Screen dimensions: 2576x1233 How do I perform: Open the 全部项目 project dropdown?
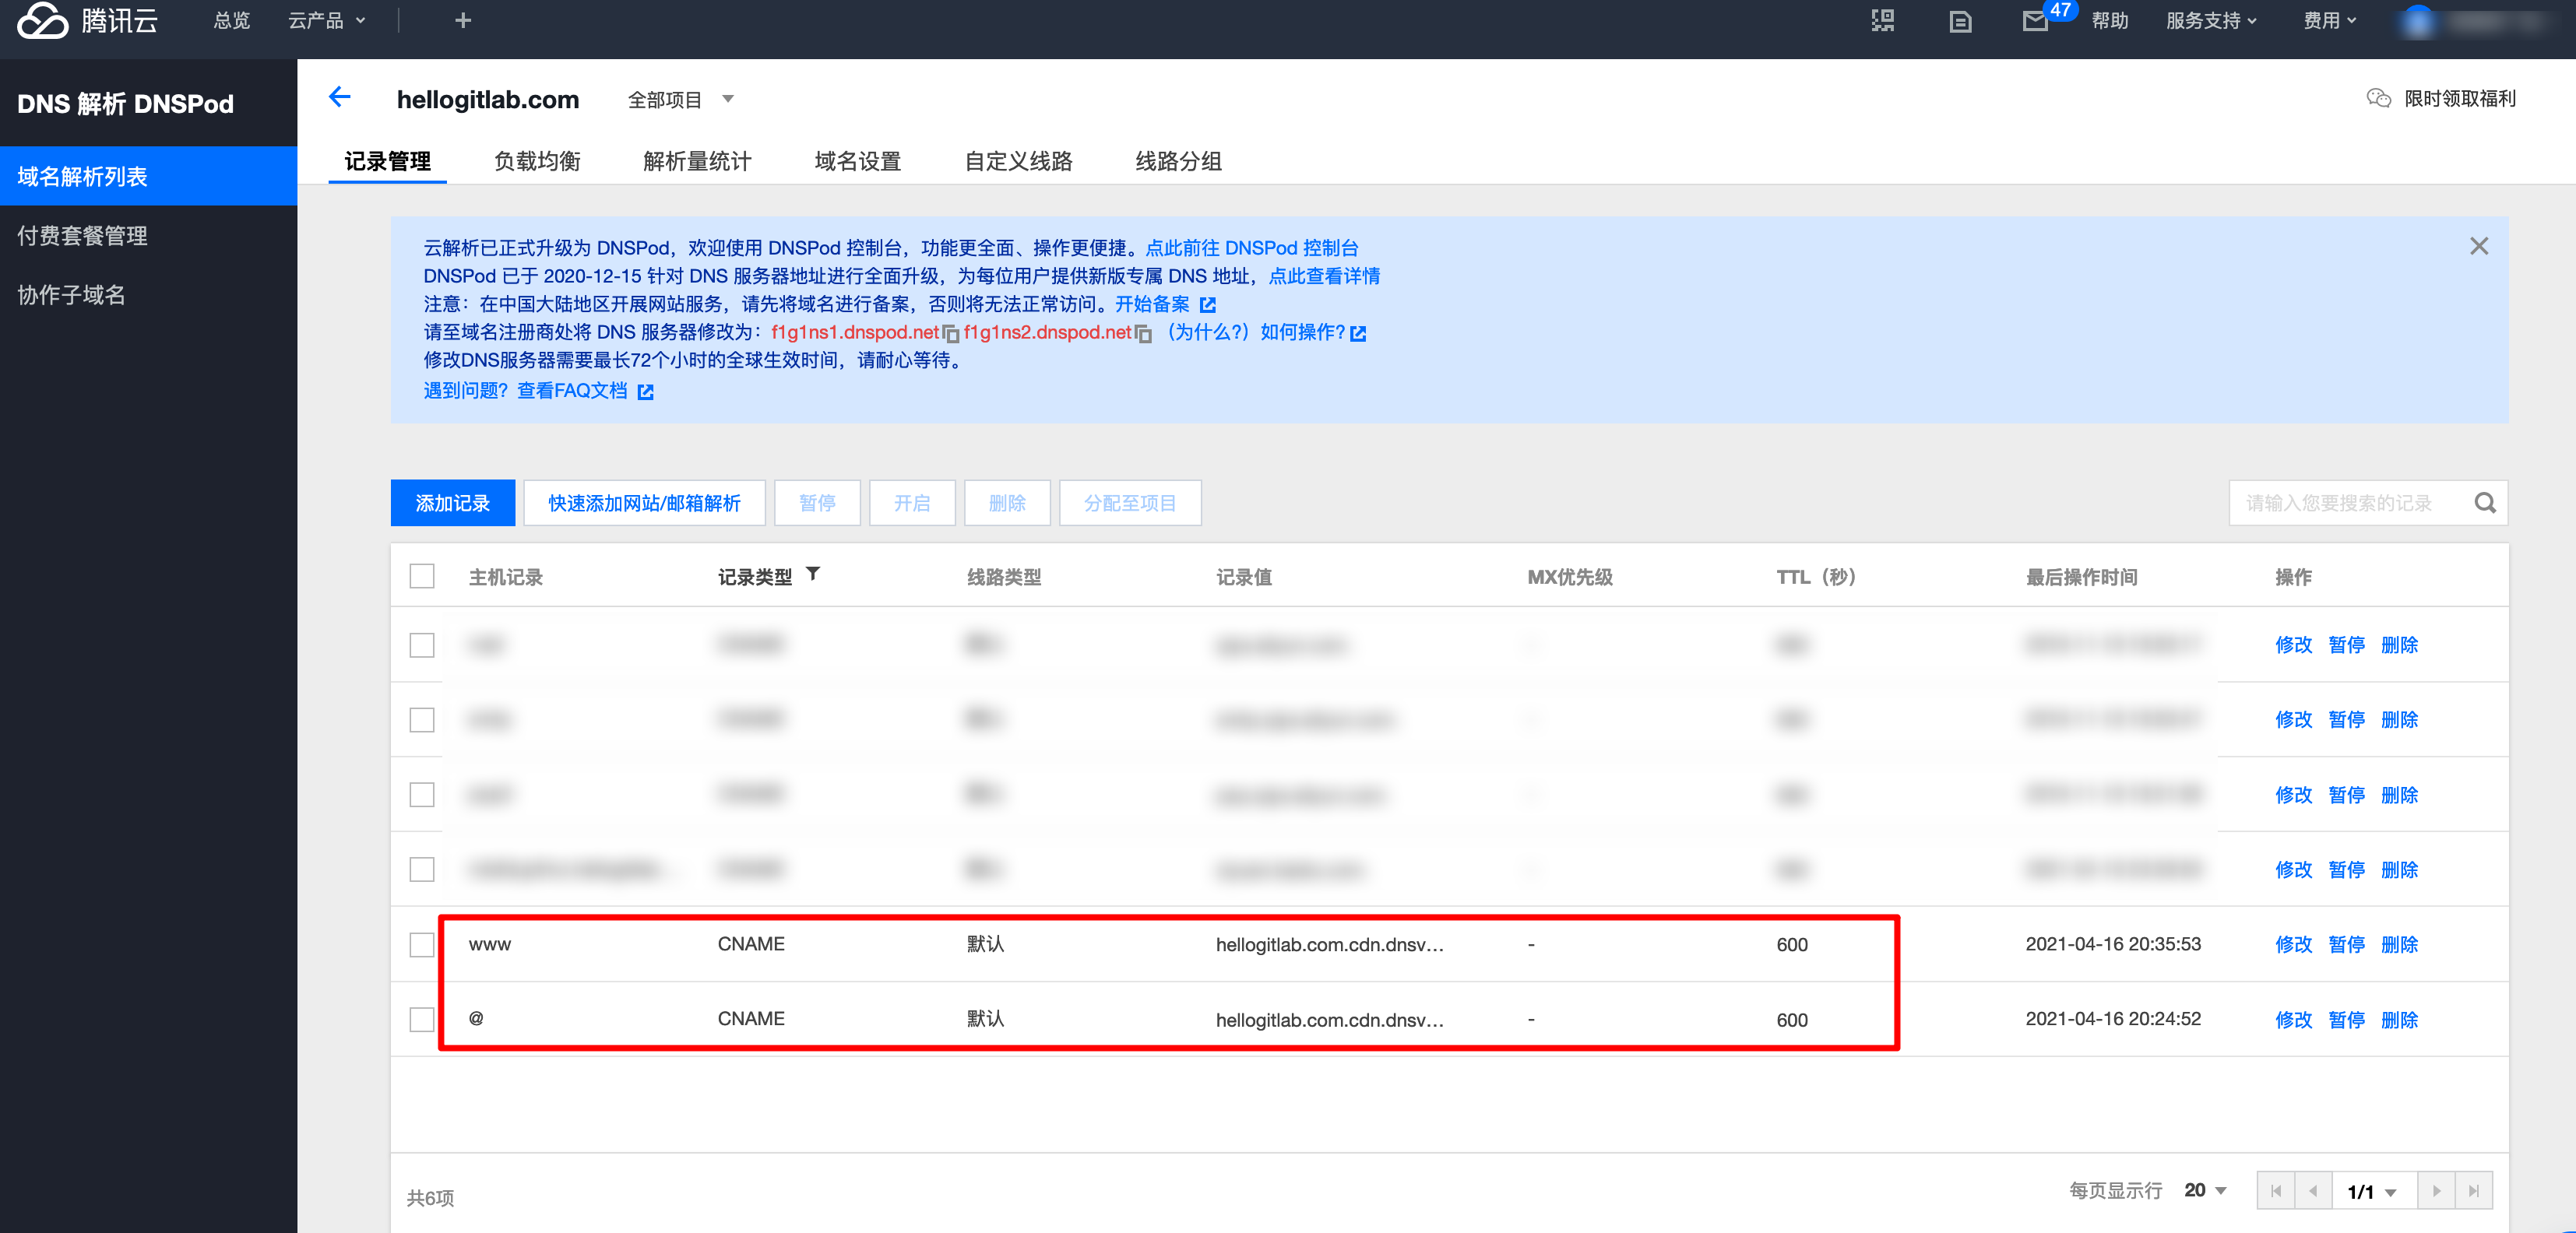coord(681,99)
